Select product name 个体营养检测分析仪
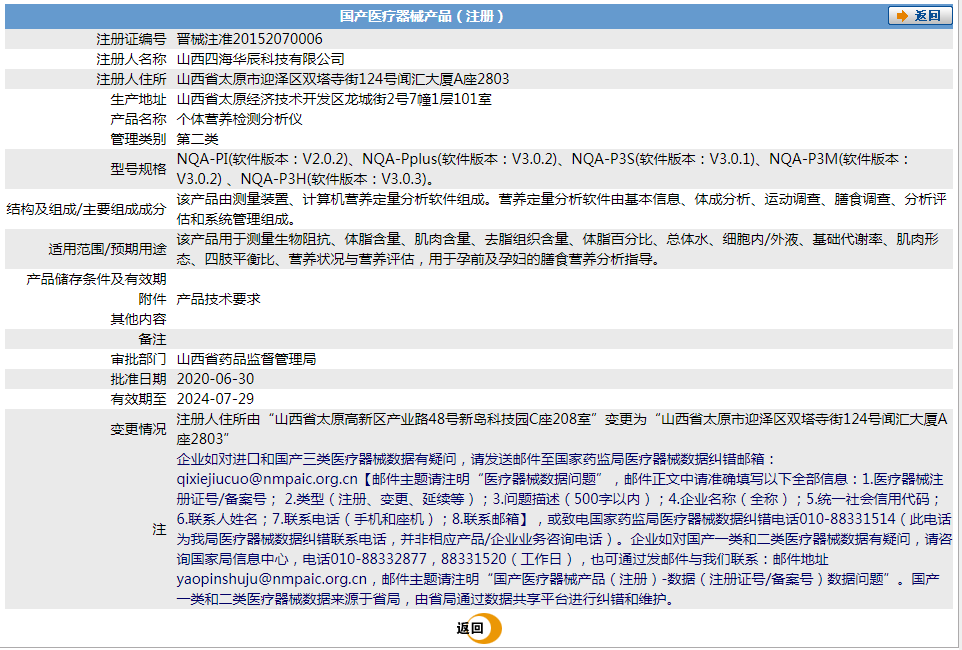This screenshot has width=962, height=650. pos(239,119)
